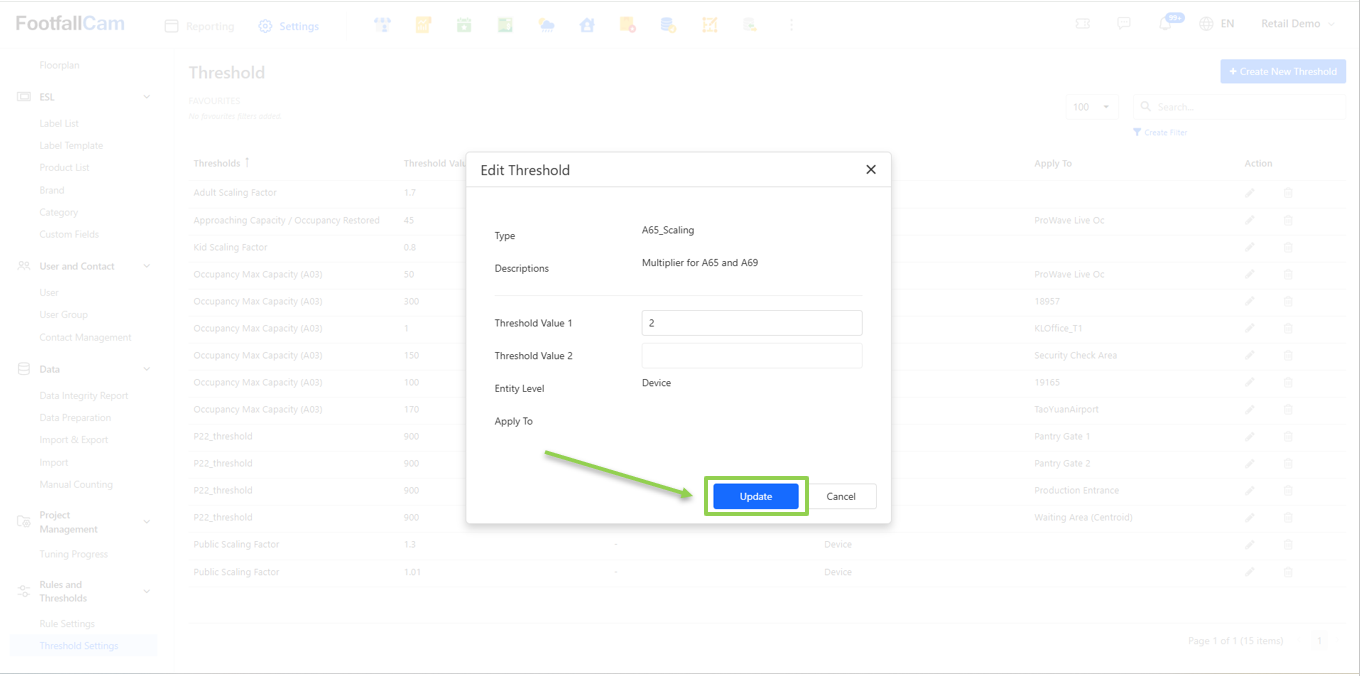This screenshot has width=1360, height=676.
Task: Delete the Waiting Area (Centroid) row
Action: (x=1288, y=517)
